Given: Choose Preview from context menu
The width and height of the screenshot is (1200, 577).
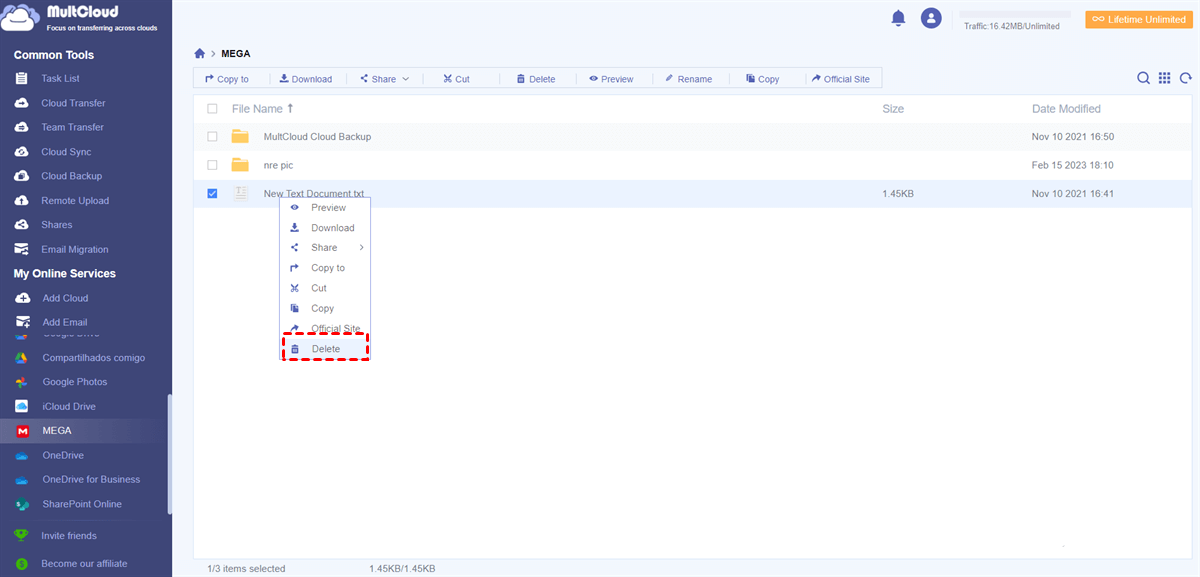Looking at the screenshot, I should (326, 208).
